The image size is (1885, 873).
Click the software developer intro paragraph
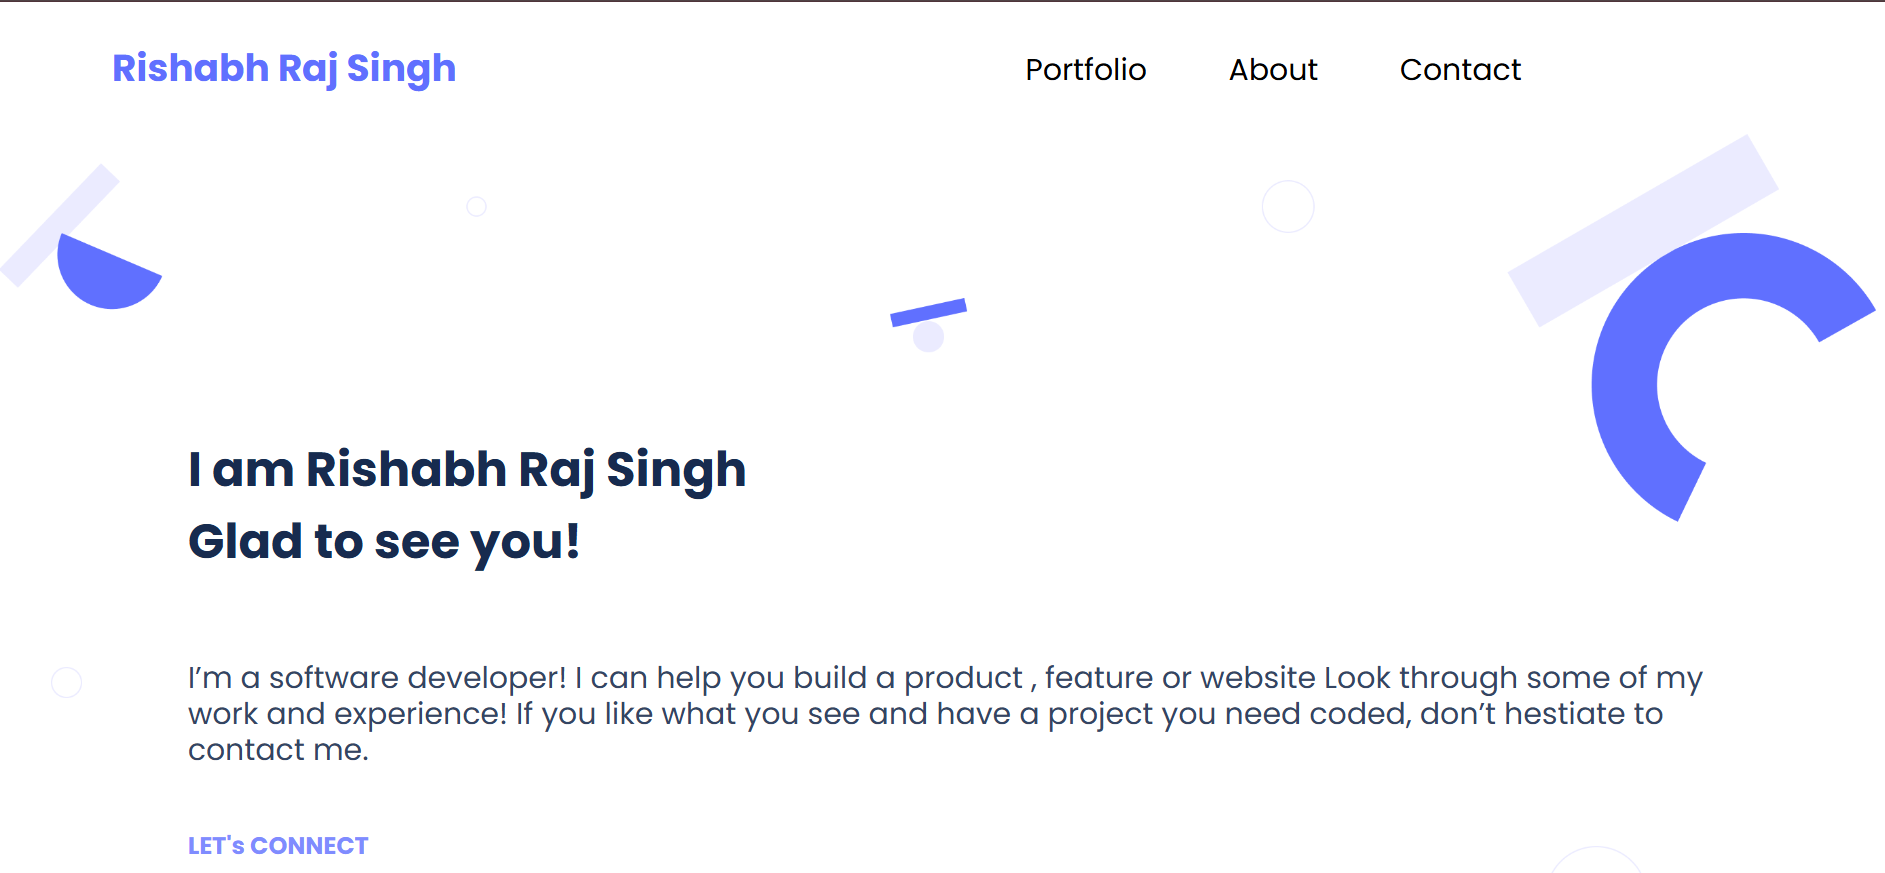pos(945,714)
